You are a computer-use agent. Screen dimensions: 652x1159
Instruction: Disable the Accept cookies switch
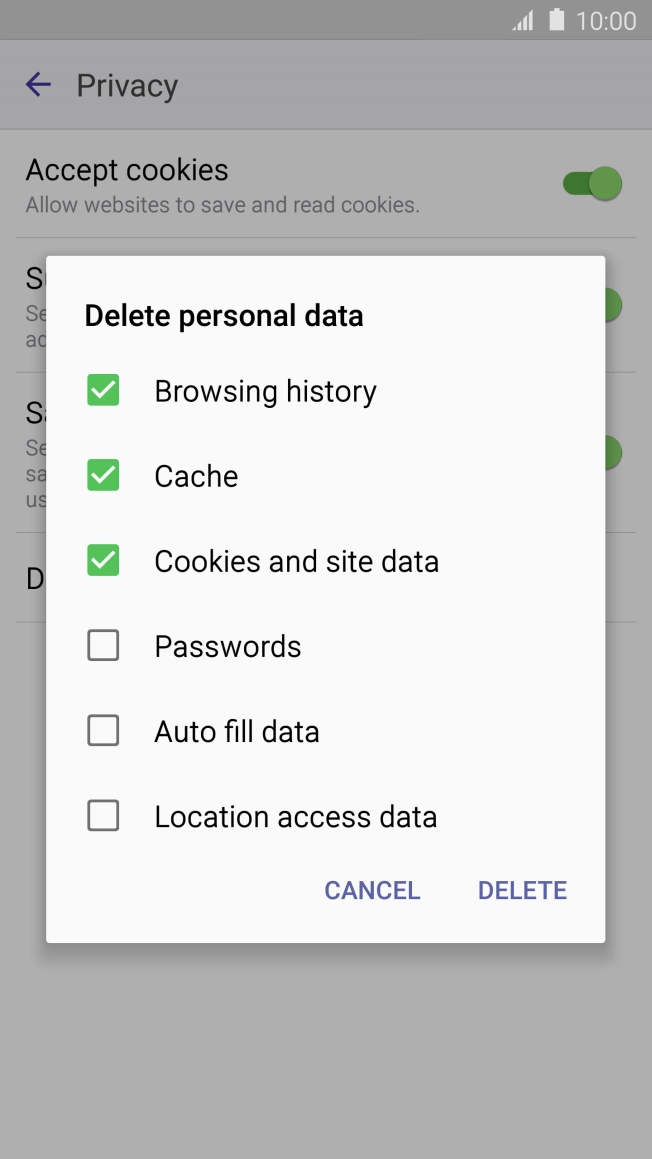590,185
